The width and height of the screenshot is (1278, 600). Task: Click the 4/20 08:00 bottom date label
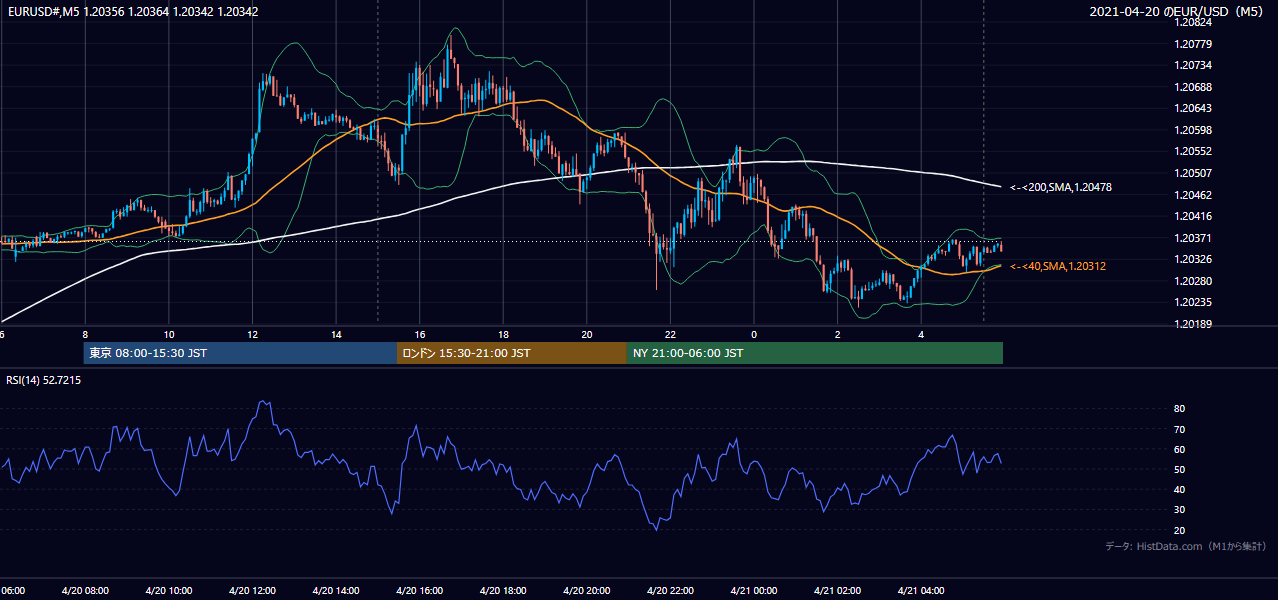point(83,590)
